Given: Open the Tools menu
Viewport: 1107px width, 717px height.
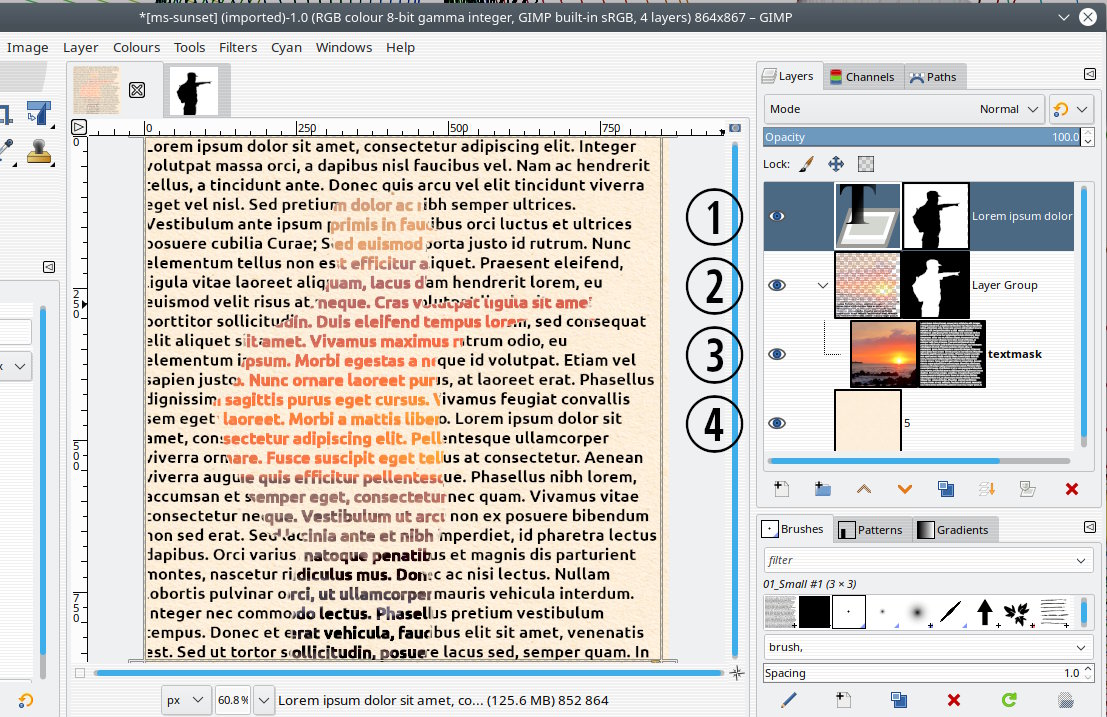Looking at the screenshot, I should coord(189,47).
